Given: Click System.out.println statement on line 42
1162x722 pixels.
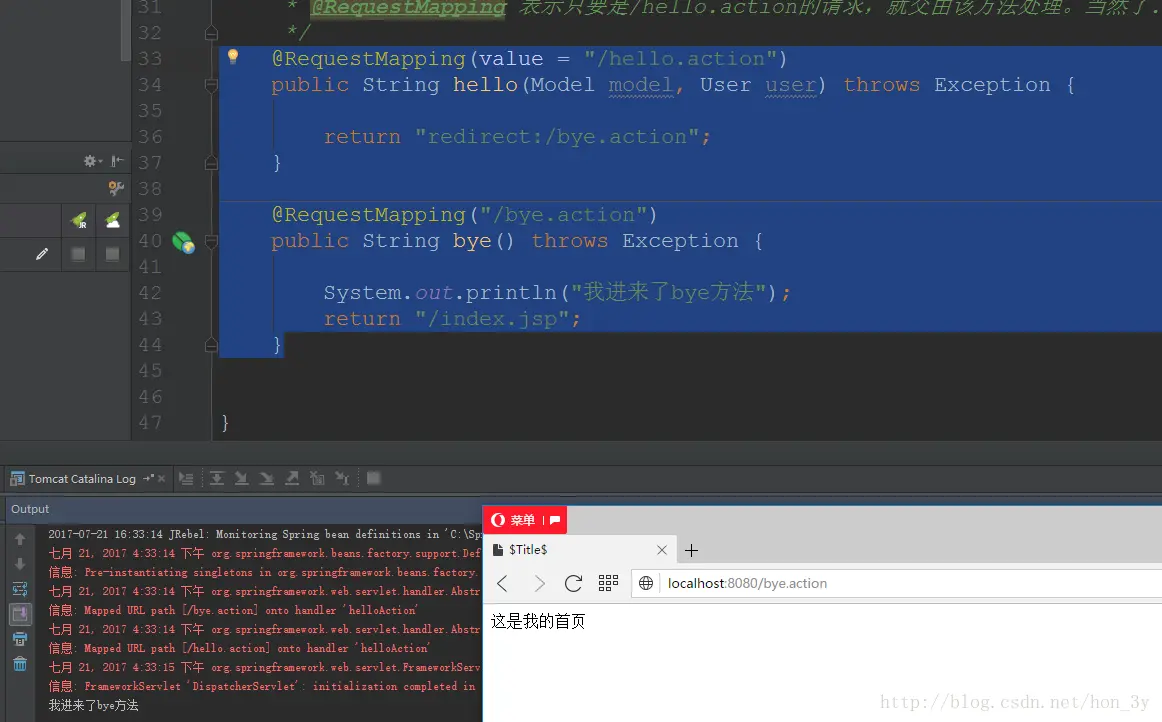Looking at the screenshot, I should click(x=557, y=293).
